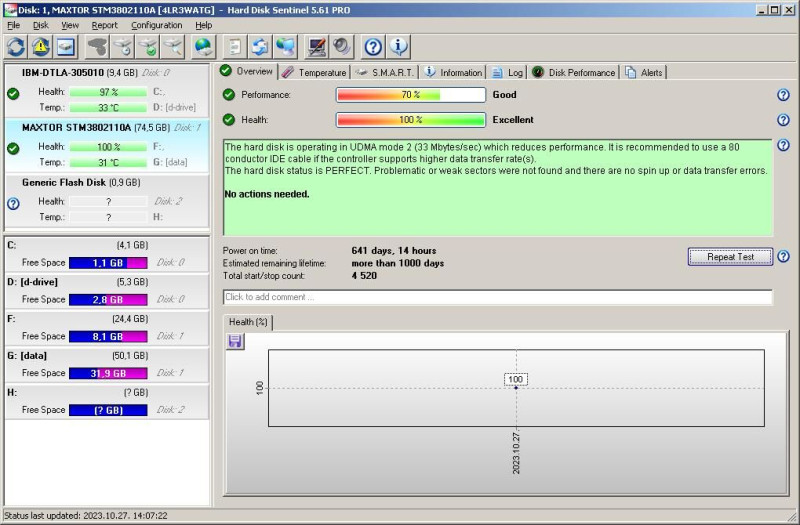
Task: Click the comment field 'Click to add comment'
Action: [497, 297]
